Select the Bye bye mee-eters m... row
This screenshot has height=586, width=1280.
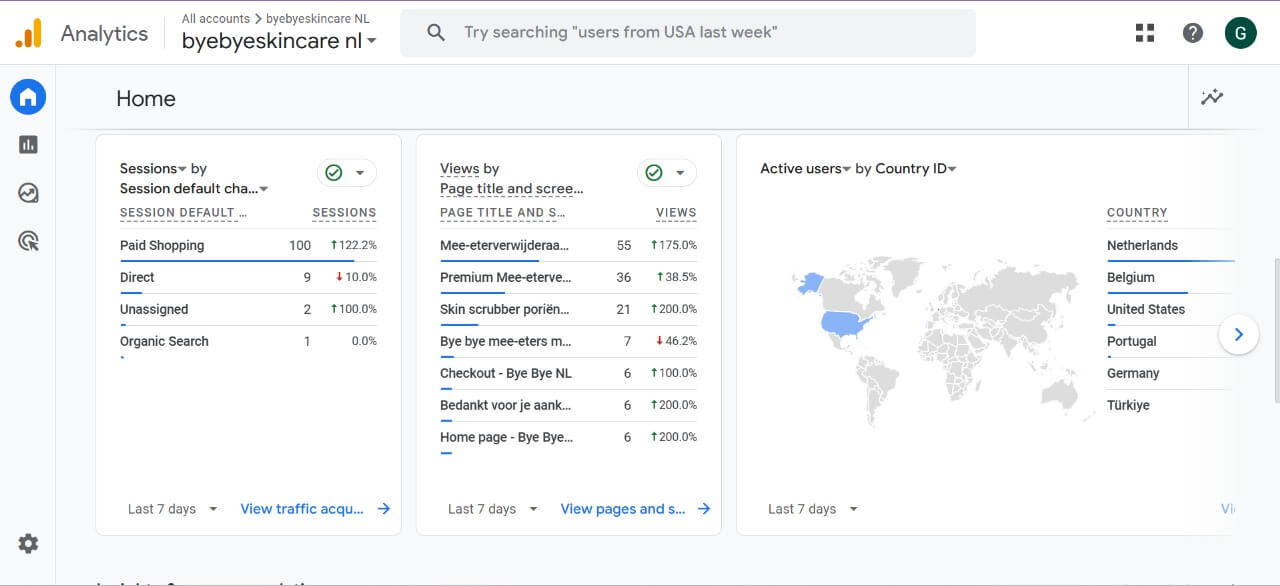click(x=568, y=341)
